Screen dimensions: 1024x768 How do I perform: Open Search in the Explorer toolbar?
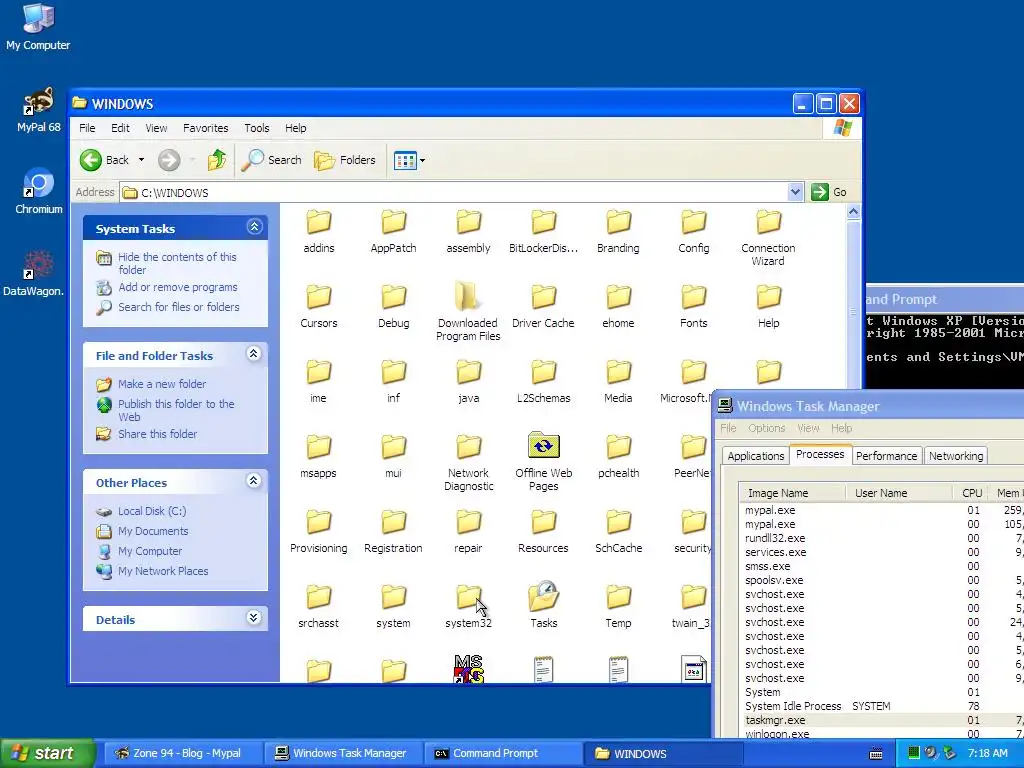coord(271,160)
